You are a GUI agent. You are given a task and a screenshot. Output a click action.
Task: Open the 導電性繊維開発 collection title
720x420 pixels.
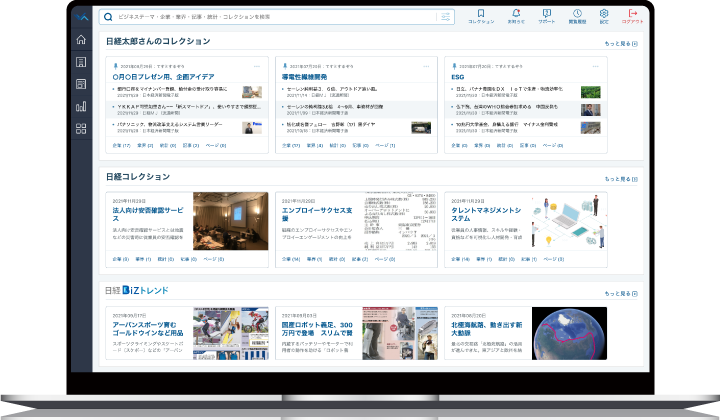[x=304, y=77]
